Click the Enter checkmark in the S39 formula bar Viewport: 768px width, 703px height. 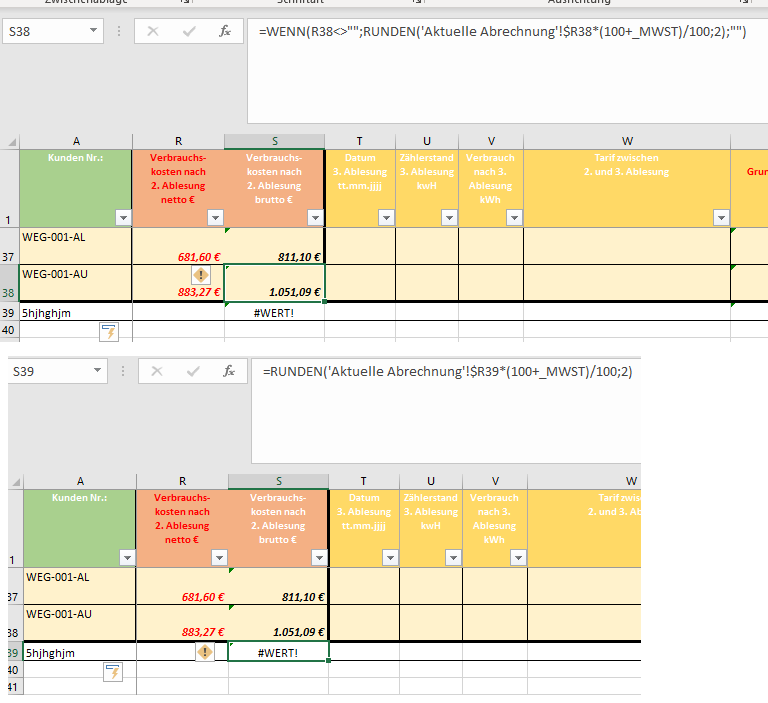click(x=193, y=371)
